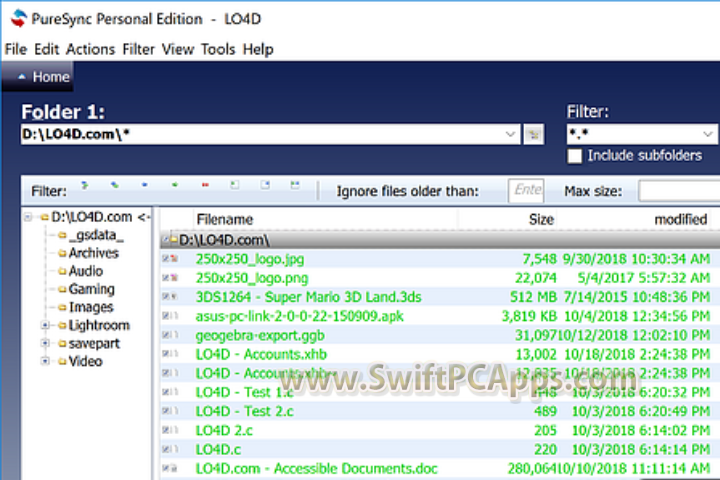Click the file type icon for 250x250_logo.jpg
Screen dimensions: 720x480
point(174,259)
